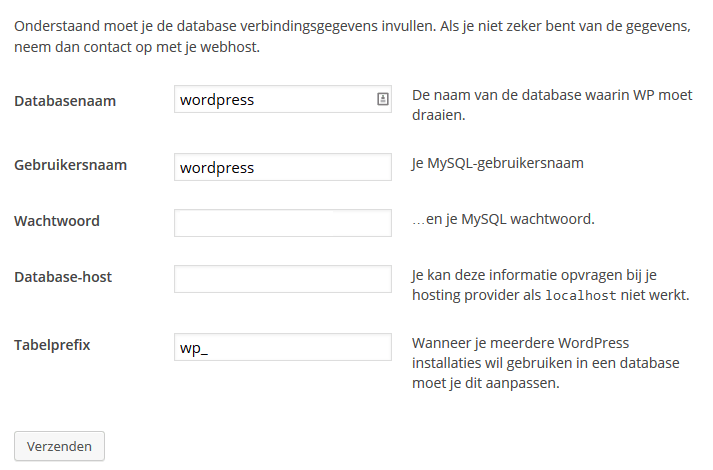This screenshot has width=713, height=470.
Task: Click the 'Wanneer je meerdere WordPress' description
Action: click(x=546, y=363)
